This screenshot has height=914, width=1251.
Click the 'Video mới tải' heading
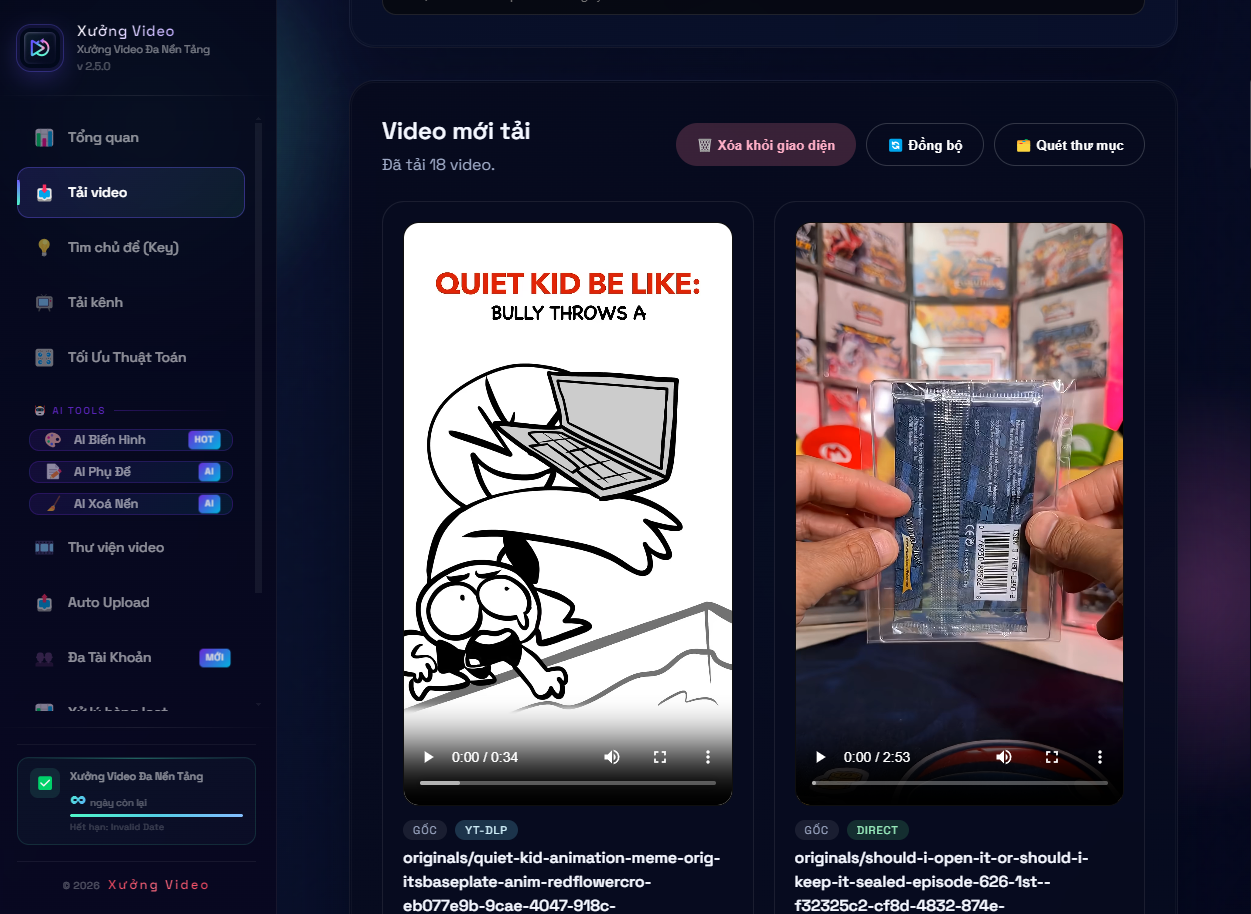click(456, 131)
